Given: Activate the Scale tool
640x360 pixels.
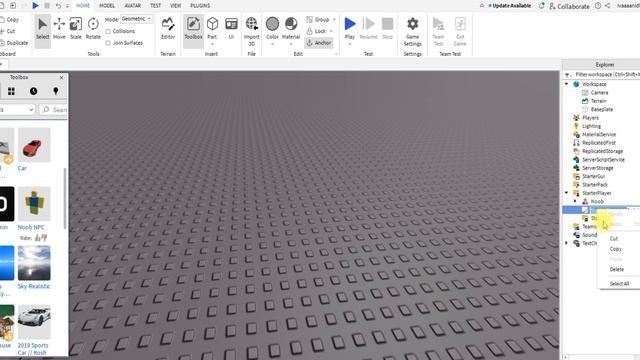Looking at the screenshot, I should pyautogui.click(x=76, y=29).
